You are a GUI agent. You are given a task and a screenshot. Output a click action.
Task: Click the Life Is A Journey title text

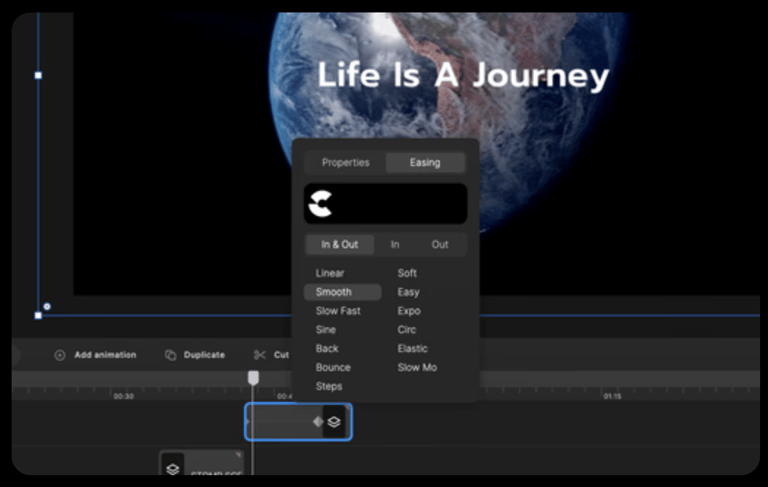click(x=463, y=76)
